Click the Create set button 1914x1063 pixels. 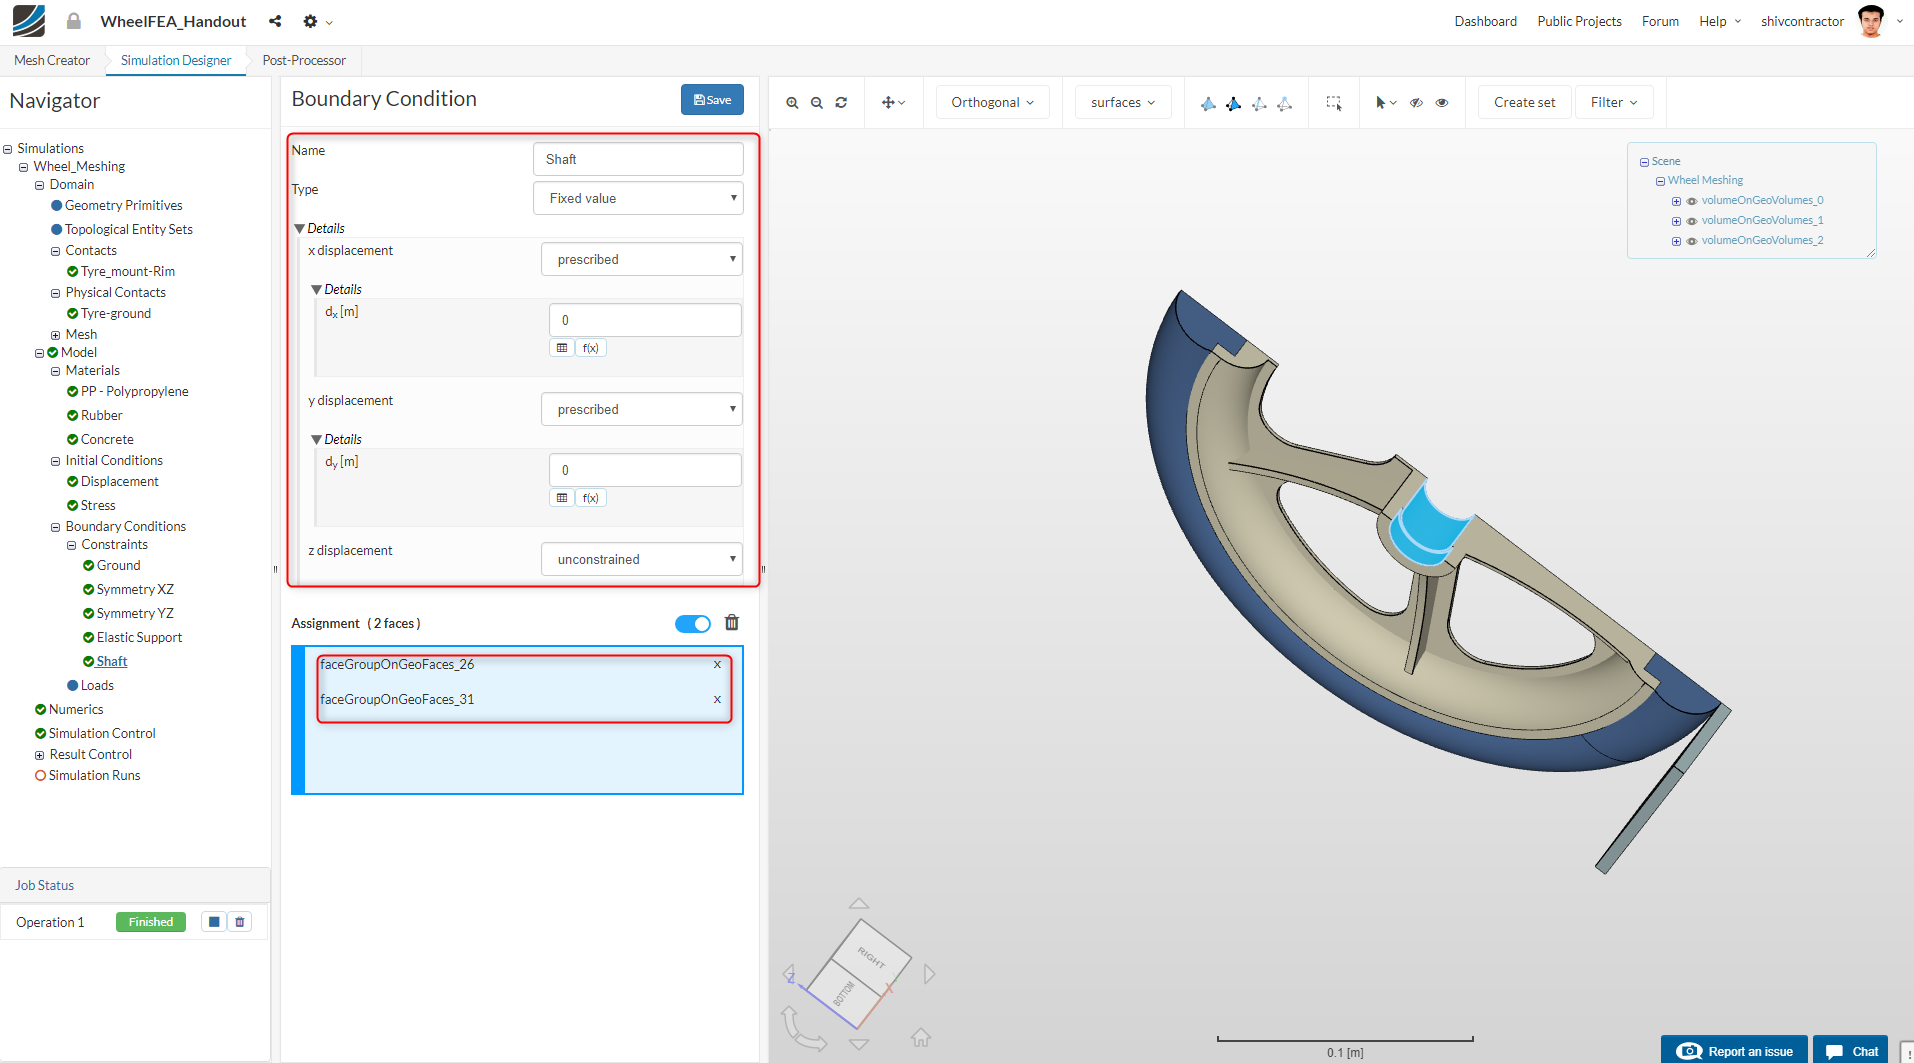(1524, 102)
